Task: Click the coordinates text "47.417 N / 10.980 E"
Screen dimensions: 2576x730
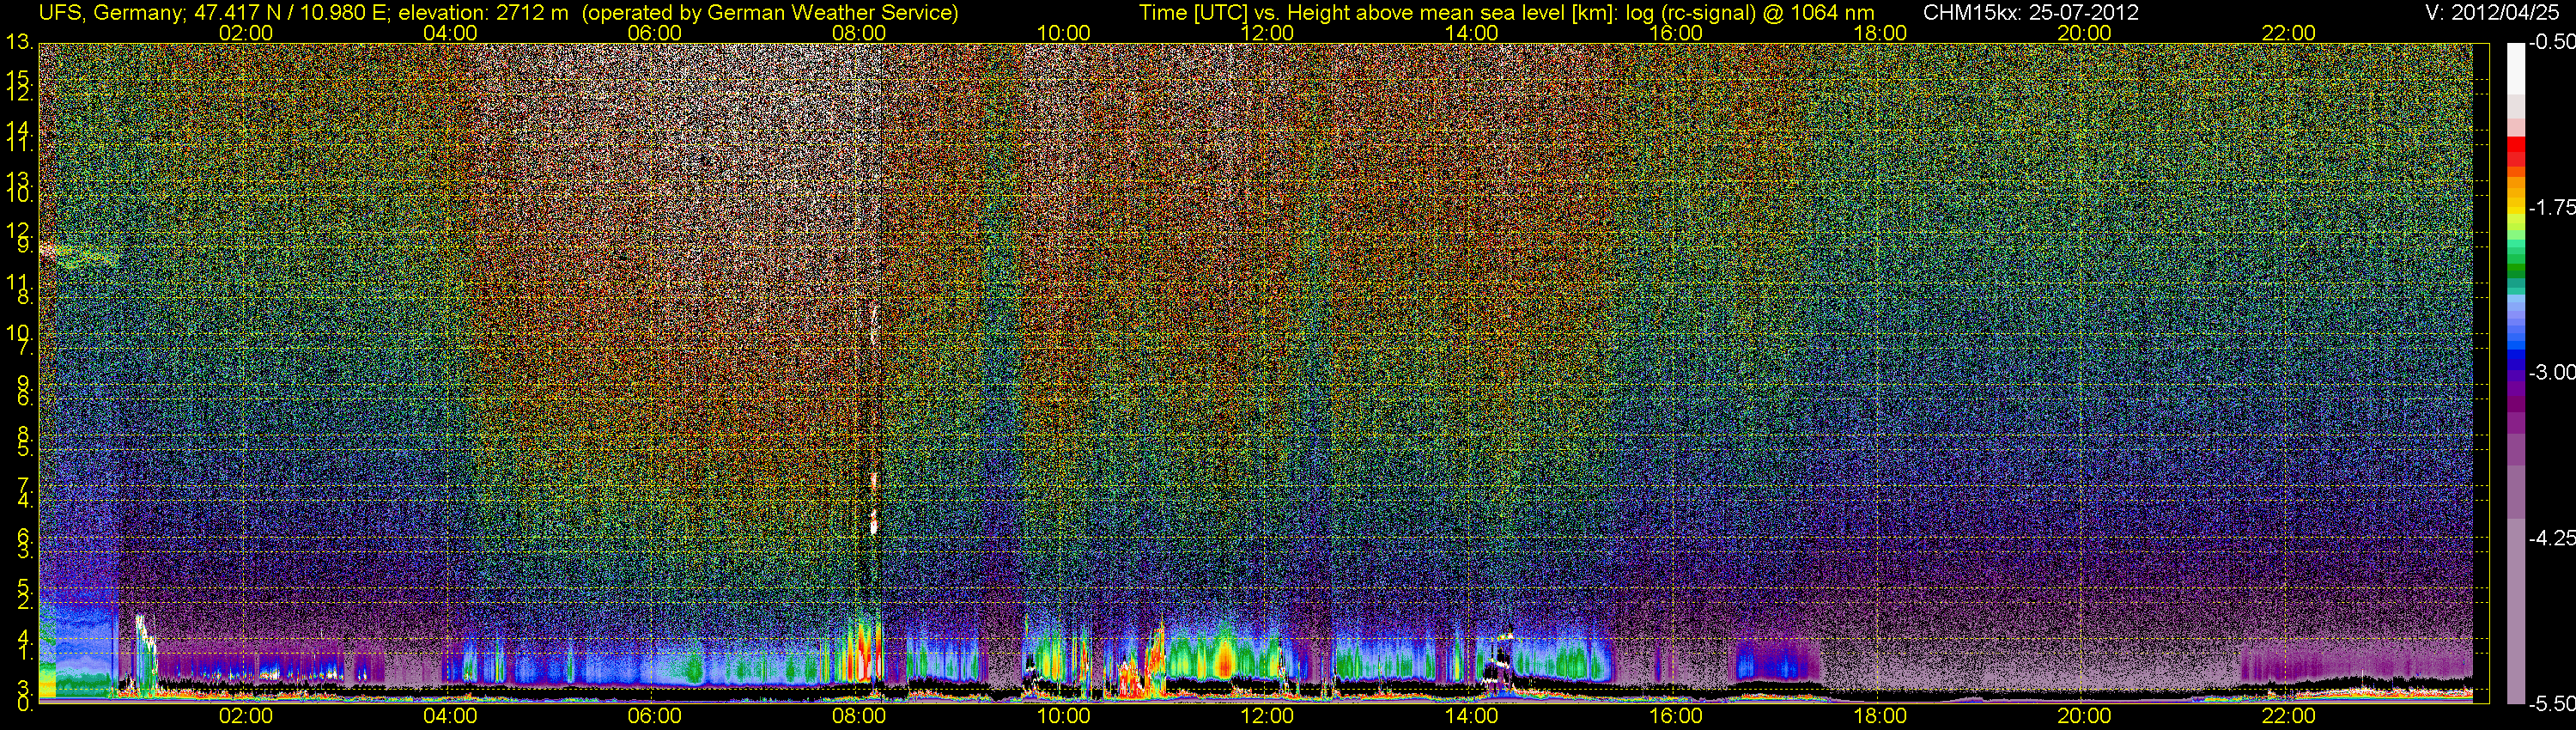Action: pos(289,13)
